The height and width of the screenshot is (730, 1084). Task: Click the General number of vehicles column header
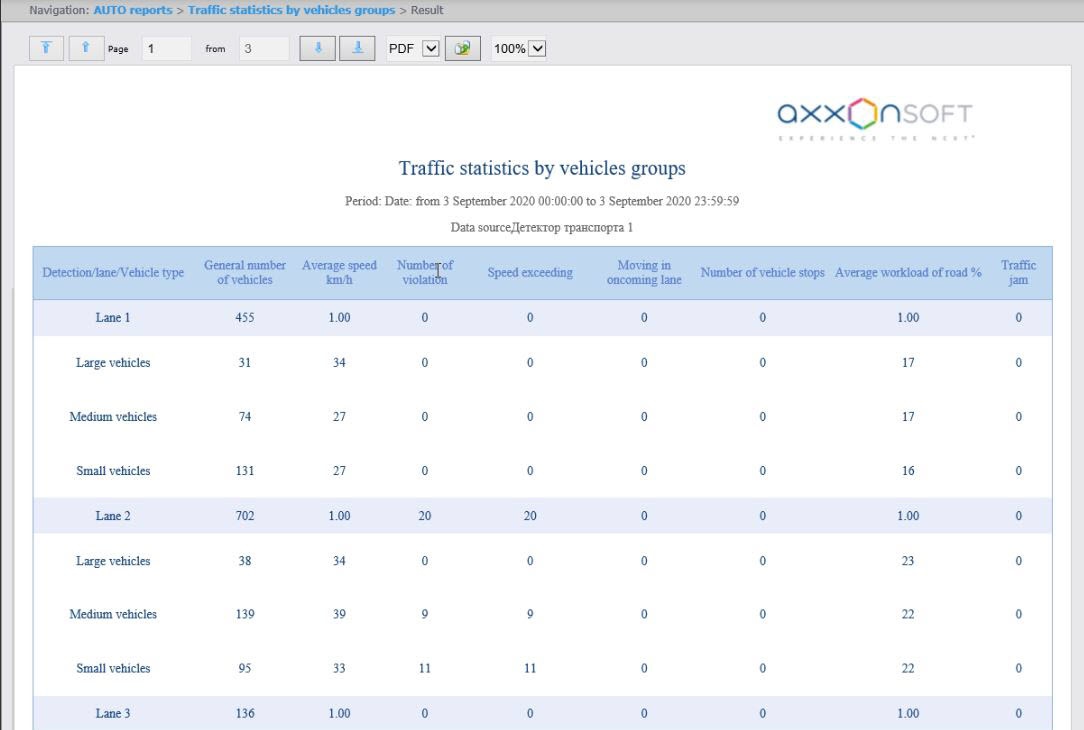point(244,272)
